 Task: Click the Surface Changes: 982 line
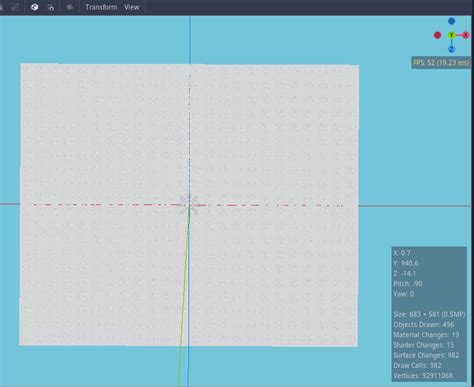[x=426, y=355]
